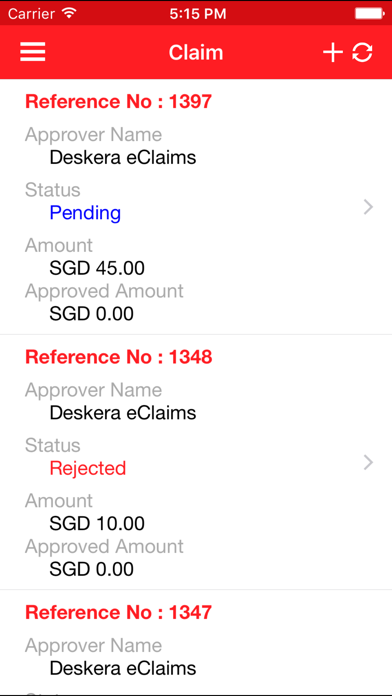This screenshot has width=392, height=696.
Task: Open Reference No : 1347 heading
Action: pyautogui.click(x=119, y=613)
